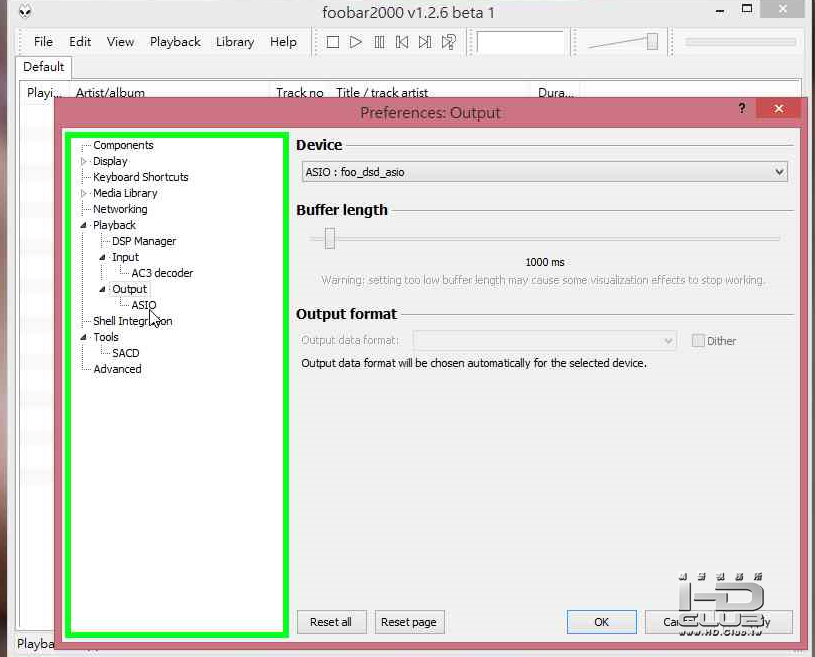Image resolution: width=815 pixels, height=657 pixels.
Task: Select the Networking preferences page
Action: [120, 209]
